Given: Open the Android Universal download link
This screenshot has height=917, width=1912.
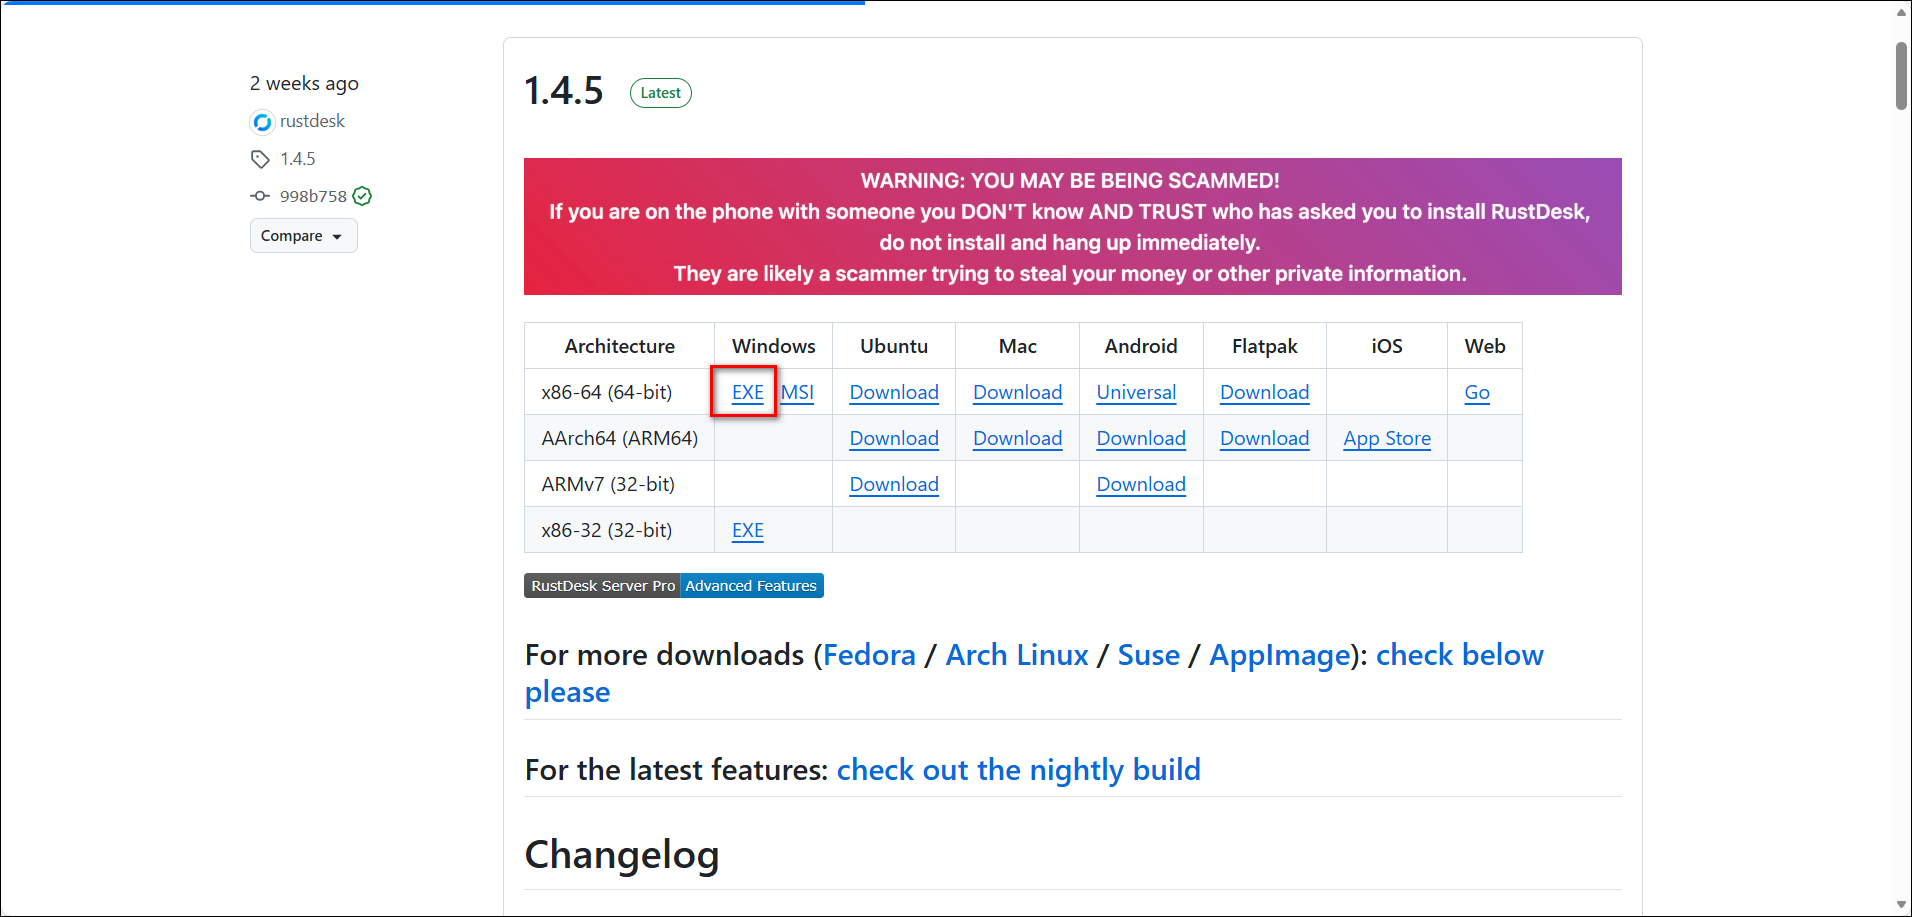Looking at the screenshot, I should tap(1135, 392).
